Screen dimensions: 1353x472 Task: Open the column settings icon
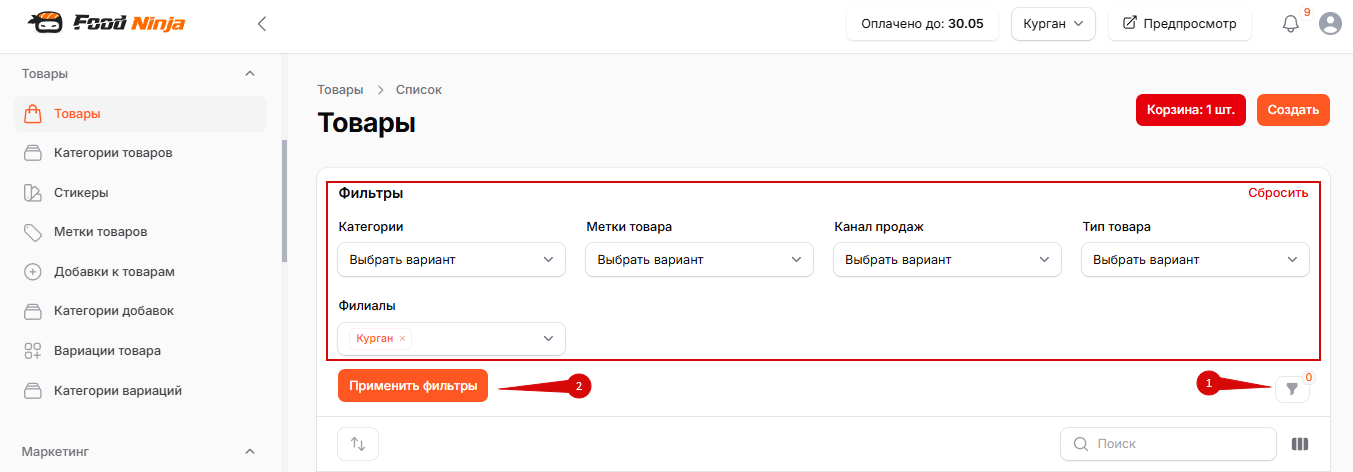point(1300,444)
